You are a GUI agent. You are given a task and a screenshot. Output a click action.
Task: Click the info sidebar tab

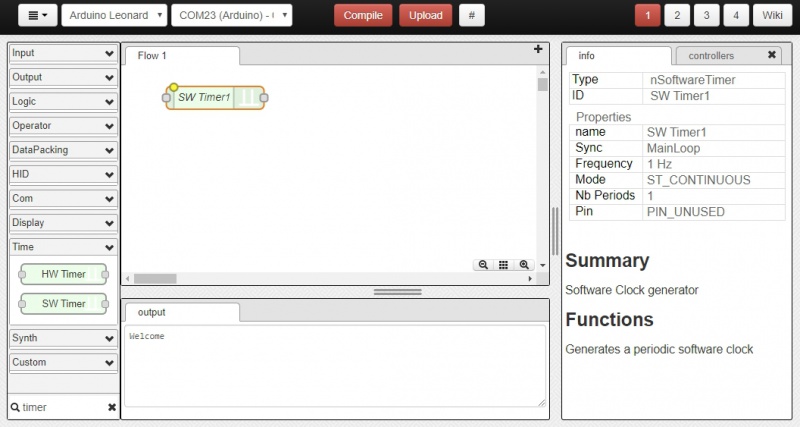[x=619, y=56]
